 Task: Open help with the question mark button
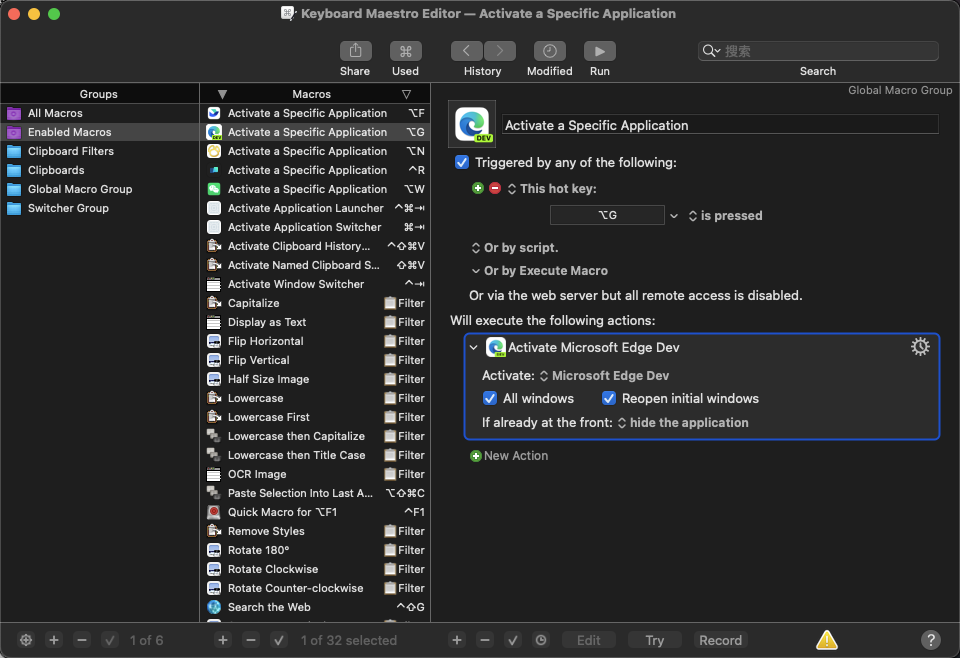click(930, 640)
